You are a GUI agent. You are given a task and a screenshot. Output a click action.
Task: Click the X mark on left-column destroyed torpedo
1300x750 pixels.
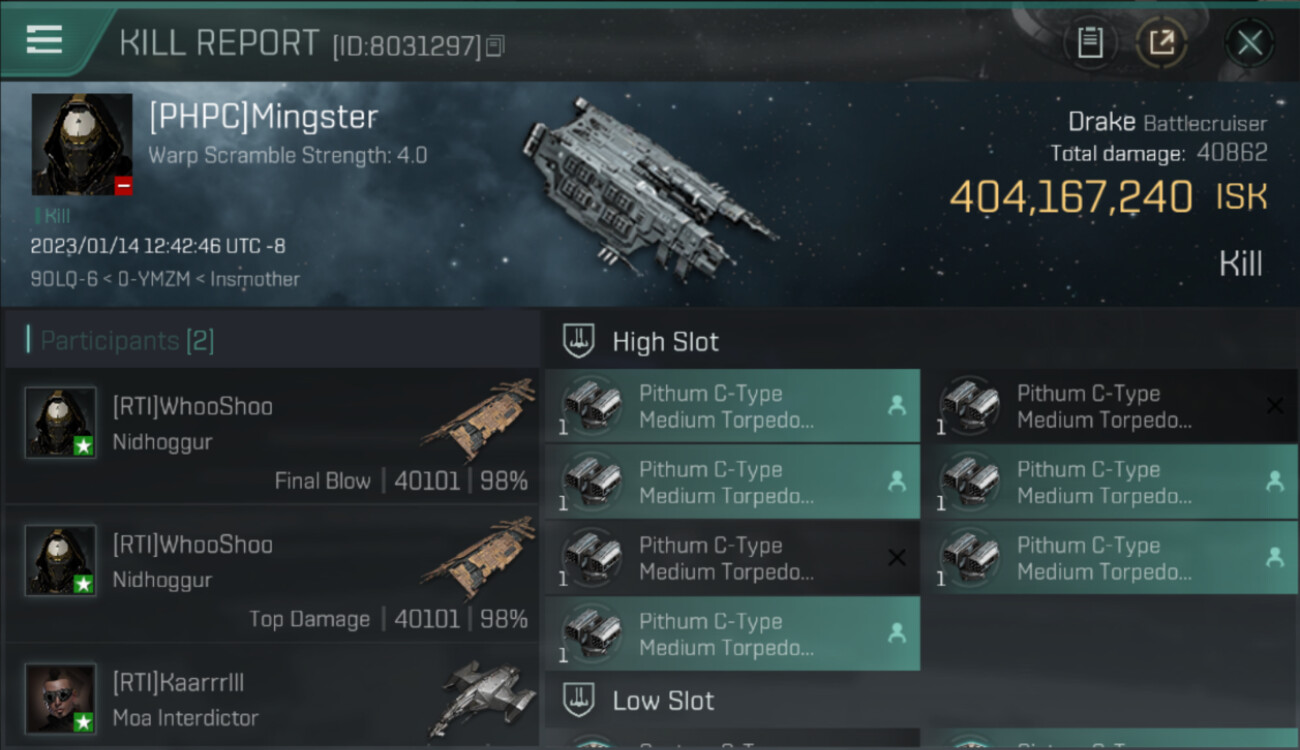click(x=897, y=557)
